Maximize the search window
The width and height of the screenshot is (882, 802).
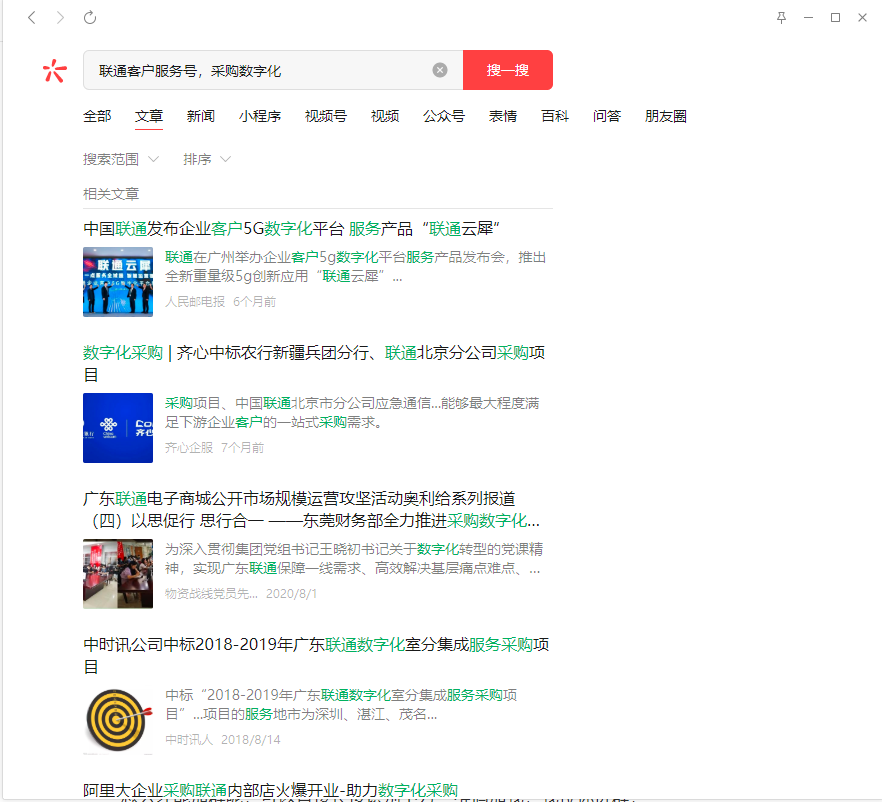tap(835, 18)
